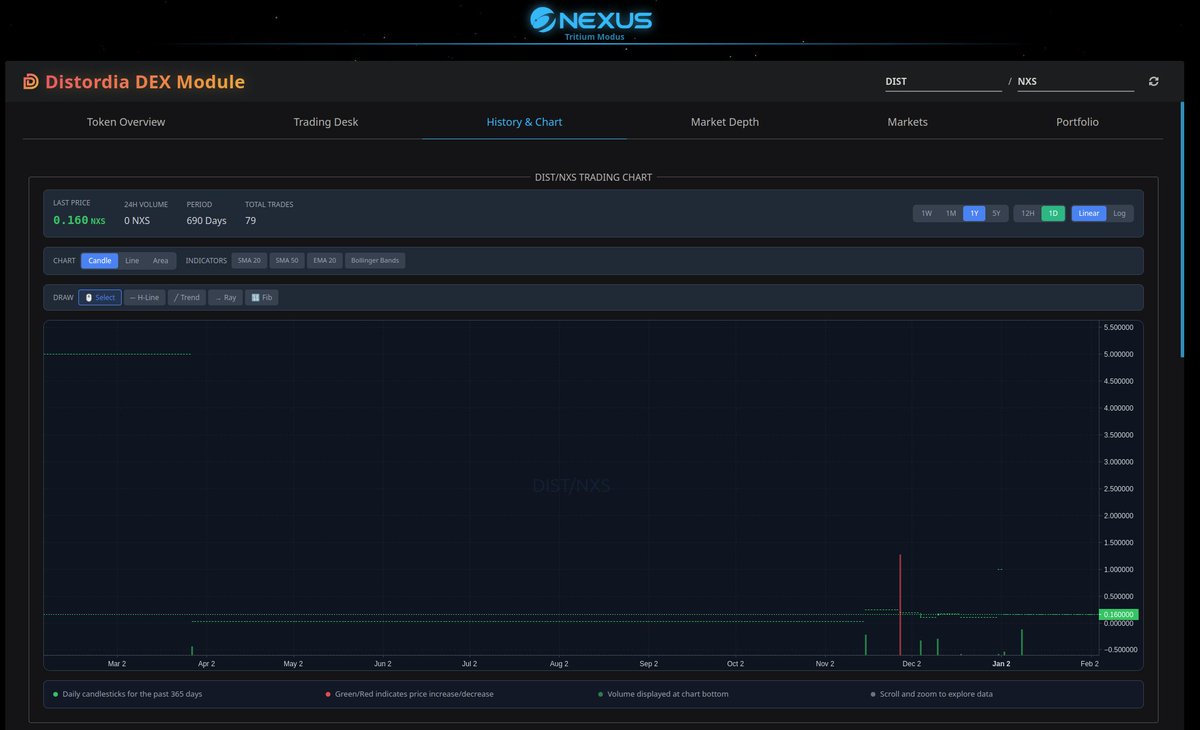Click the refresh icon next to NXS field

pyautogui.click(x=1154, y=82)
